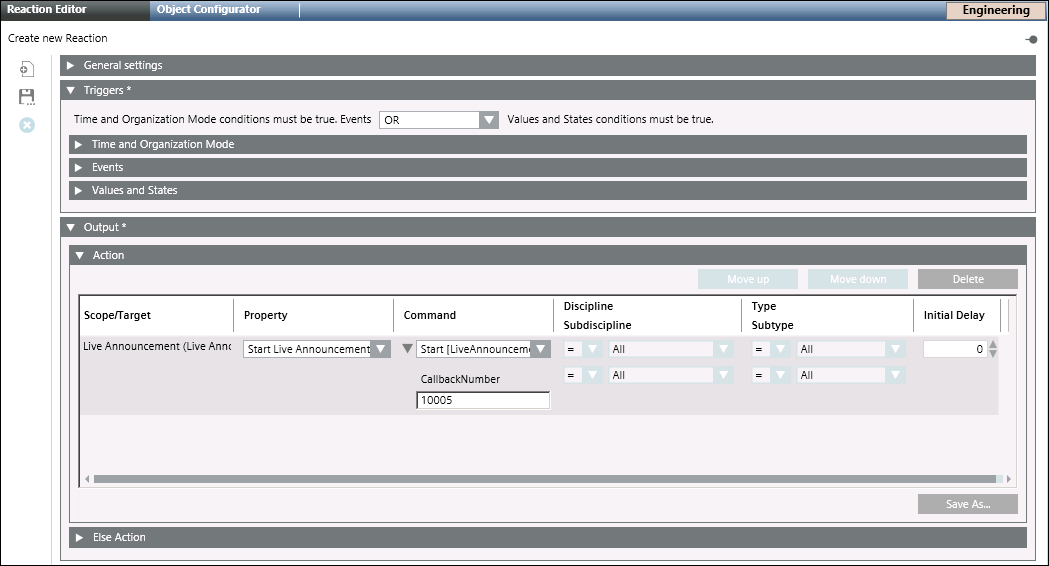Collapse the Triggers section
1049x566 pixels.
70,90
